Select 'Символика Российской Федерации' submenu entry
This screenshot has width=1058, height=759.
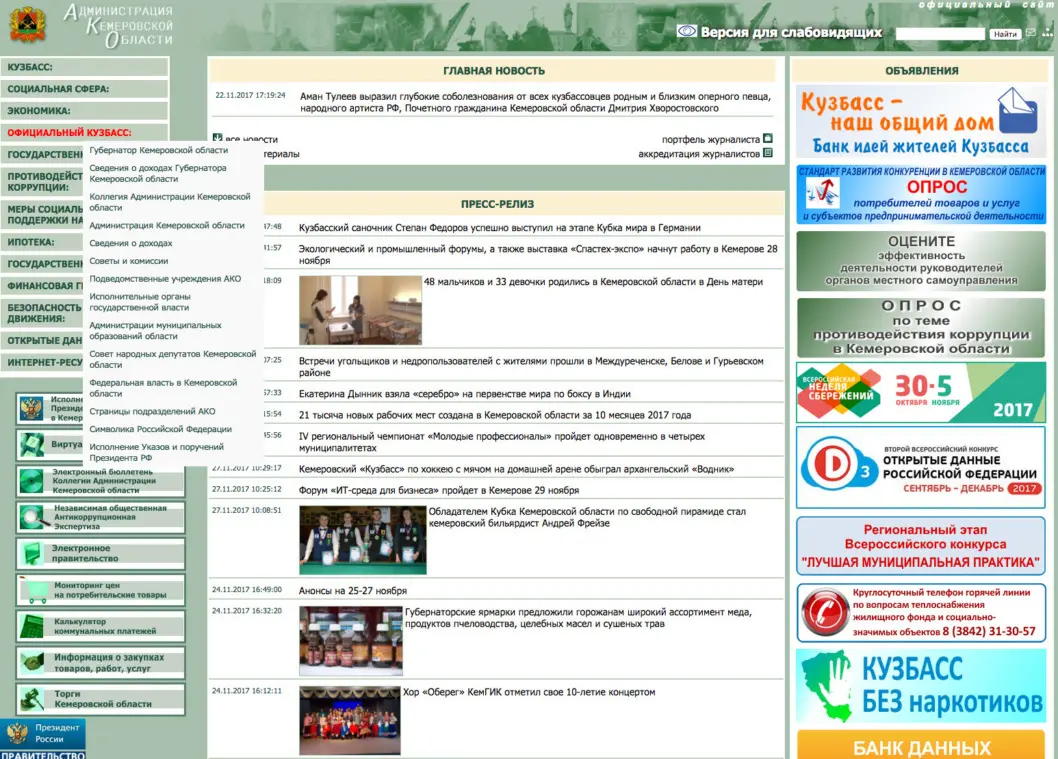(161, 428)
